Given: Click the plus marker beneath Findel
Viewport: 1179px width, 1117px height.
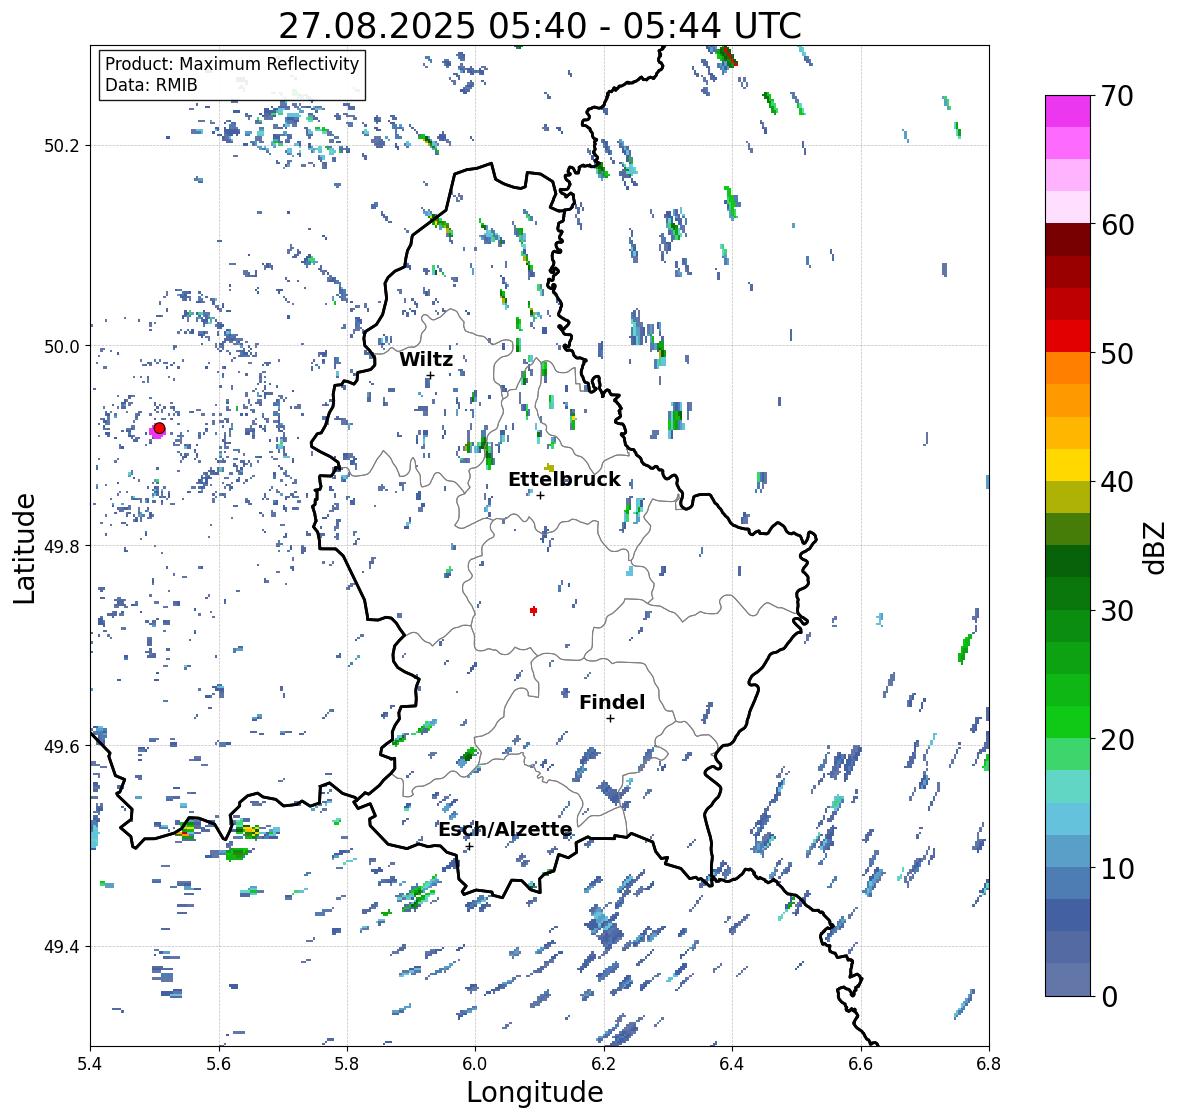Looking at the screenshot, I should pyautogui.click(x=611, y=719).
